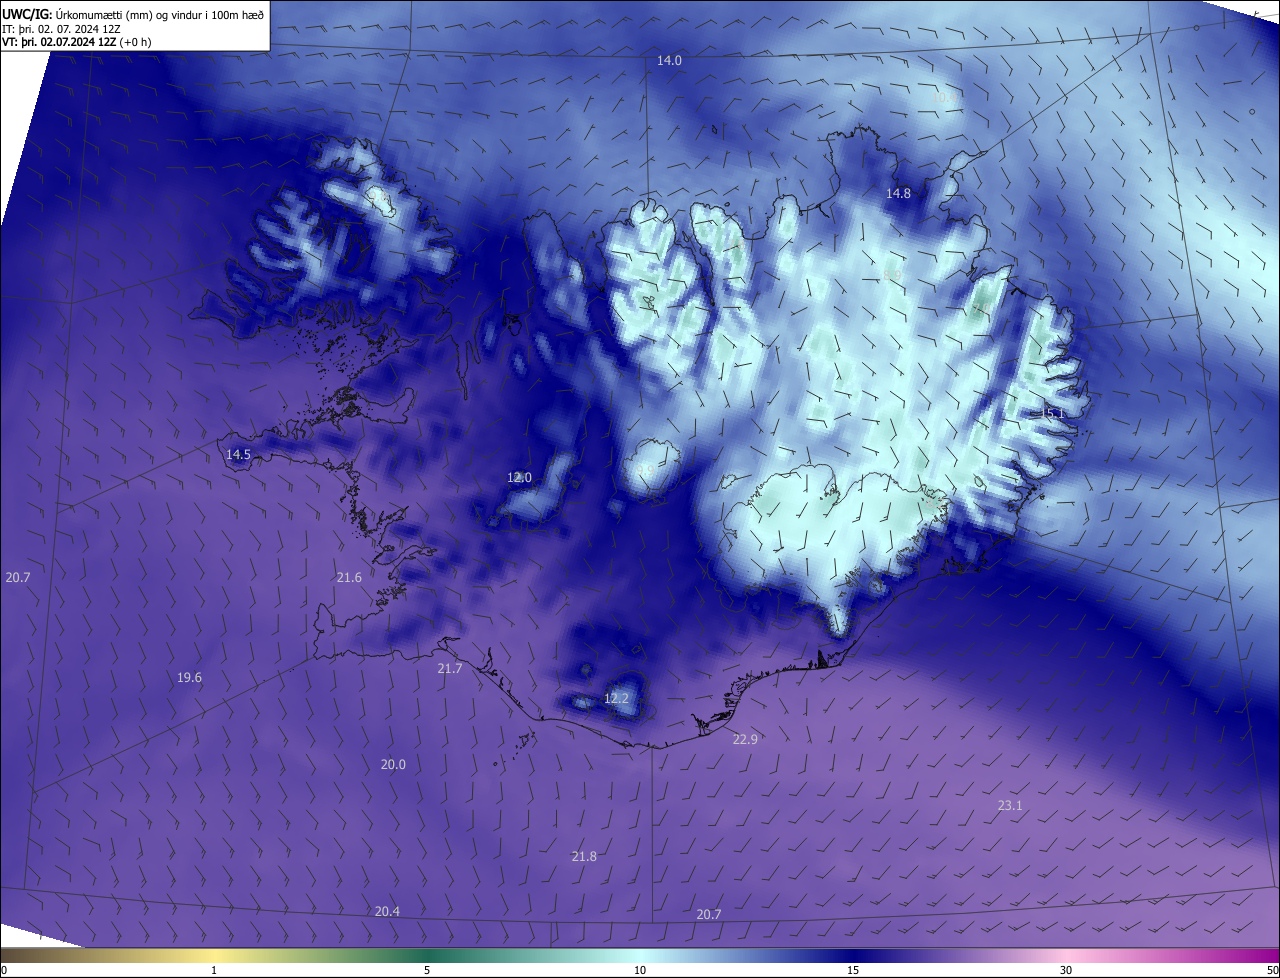Click the 12.0 value on the map
This screenshot has width=1280, height=978.
click(519, 478)
